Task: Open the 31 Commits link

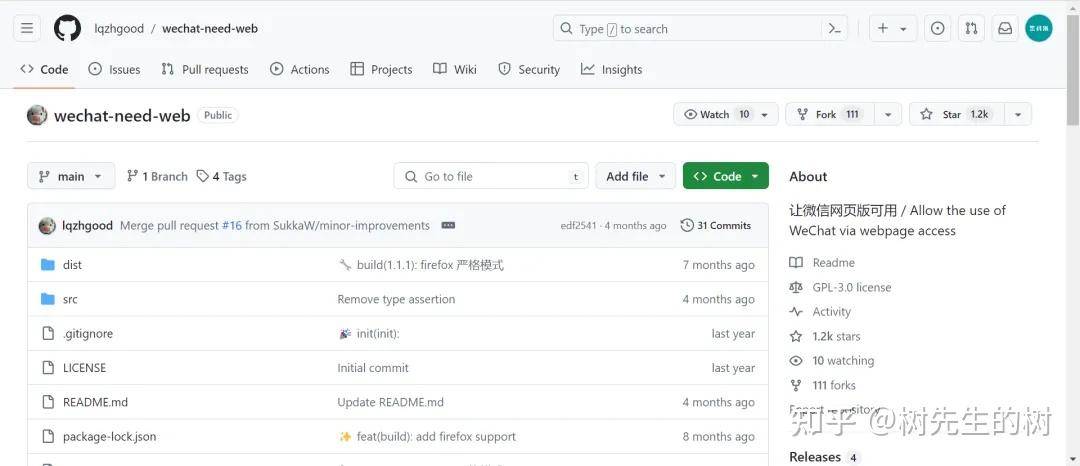Action: 716,225
